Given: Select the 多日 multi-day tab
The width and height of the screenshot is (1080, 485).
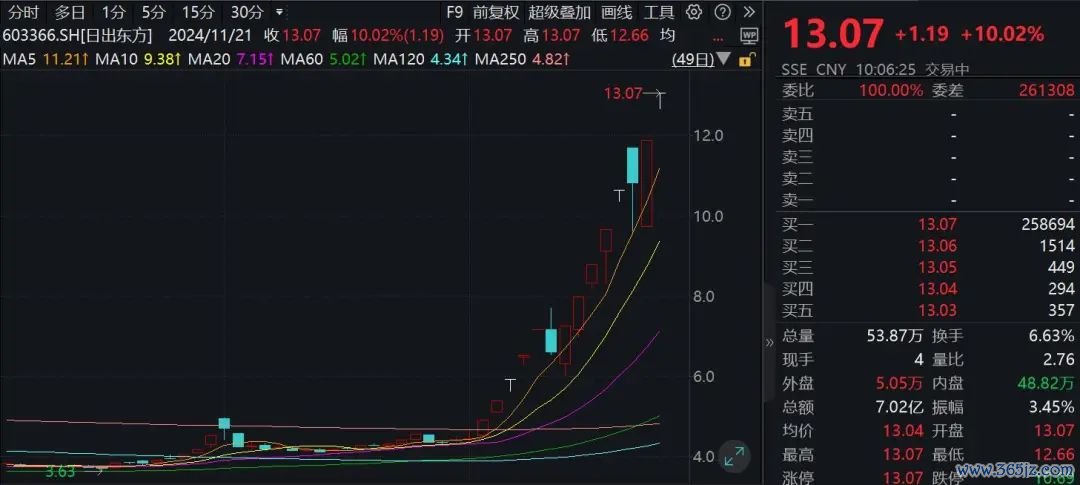Looking at the screenshot, I should pyautogui.click(x=69, y=13).
